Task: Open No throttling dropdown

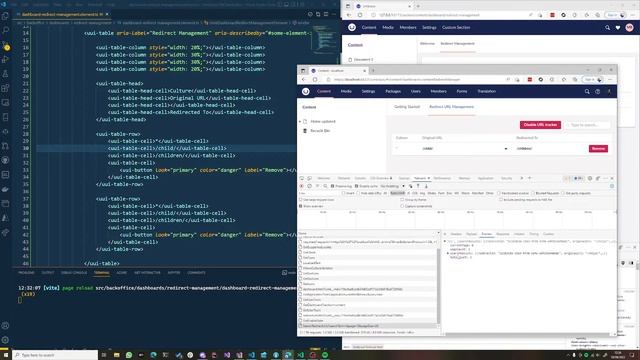Action: pyautogui.click(x=392, y=186)
